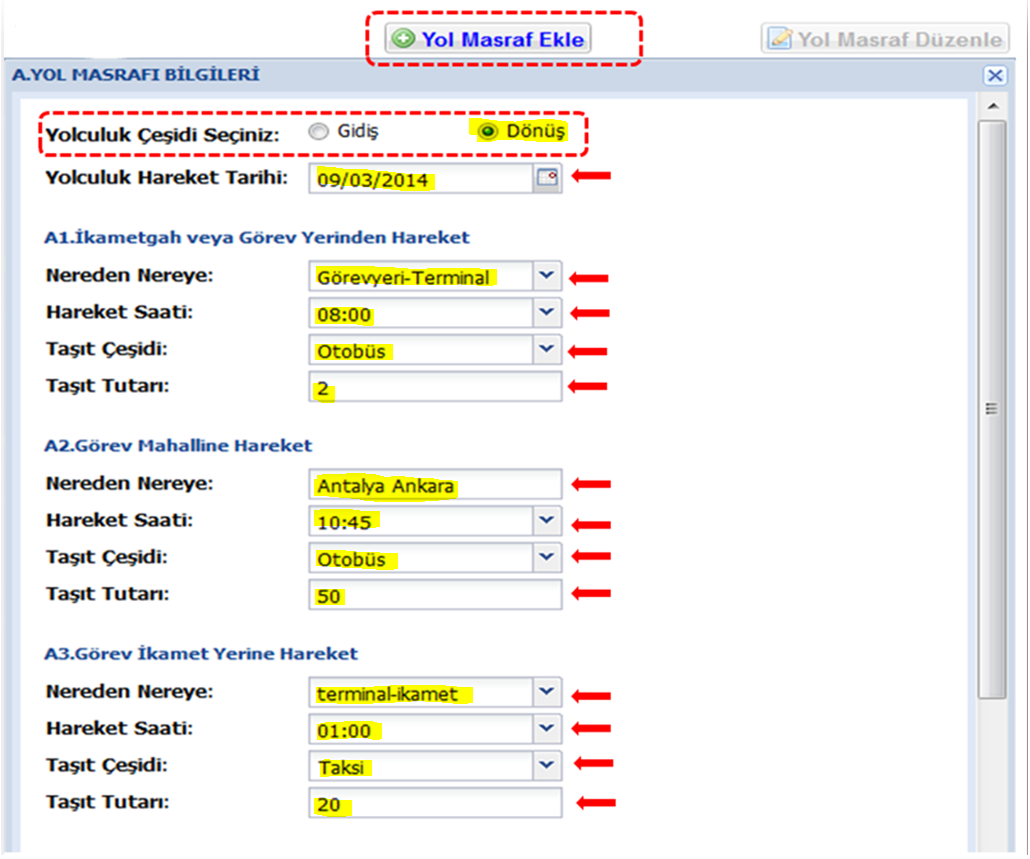This screenshot has width=1030, height=859.
Task: Click the travel date field 09/03/2014
Action: (x=421, y=179)
